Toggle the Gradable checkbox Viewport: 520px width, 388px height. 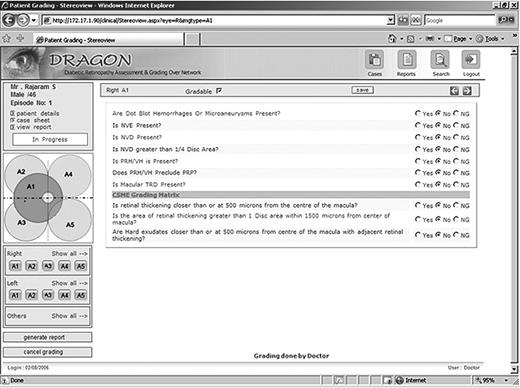click(219, 91)
